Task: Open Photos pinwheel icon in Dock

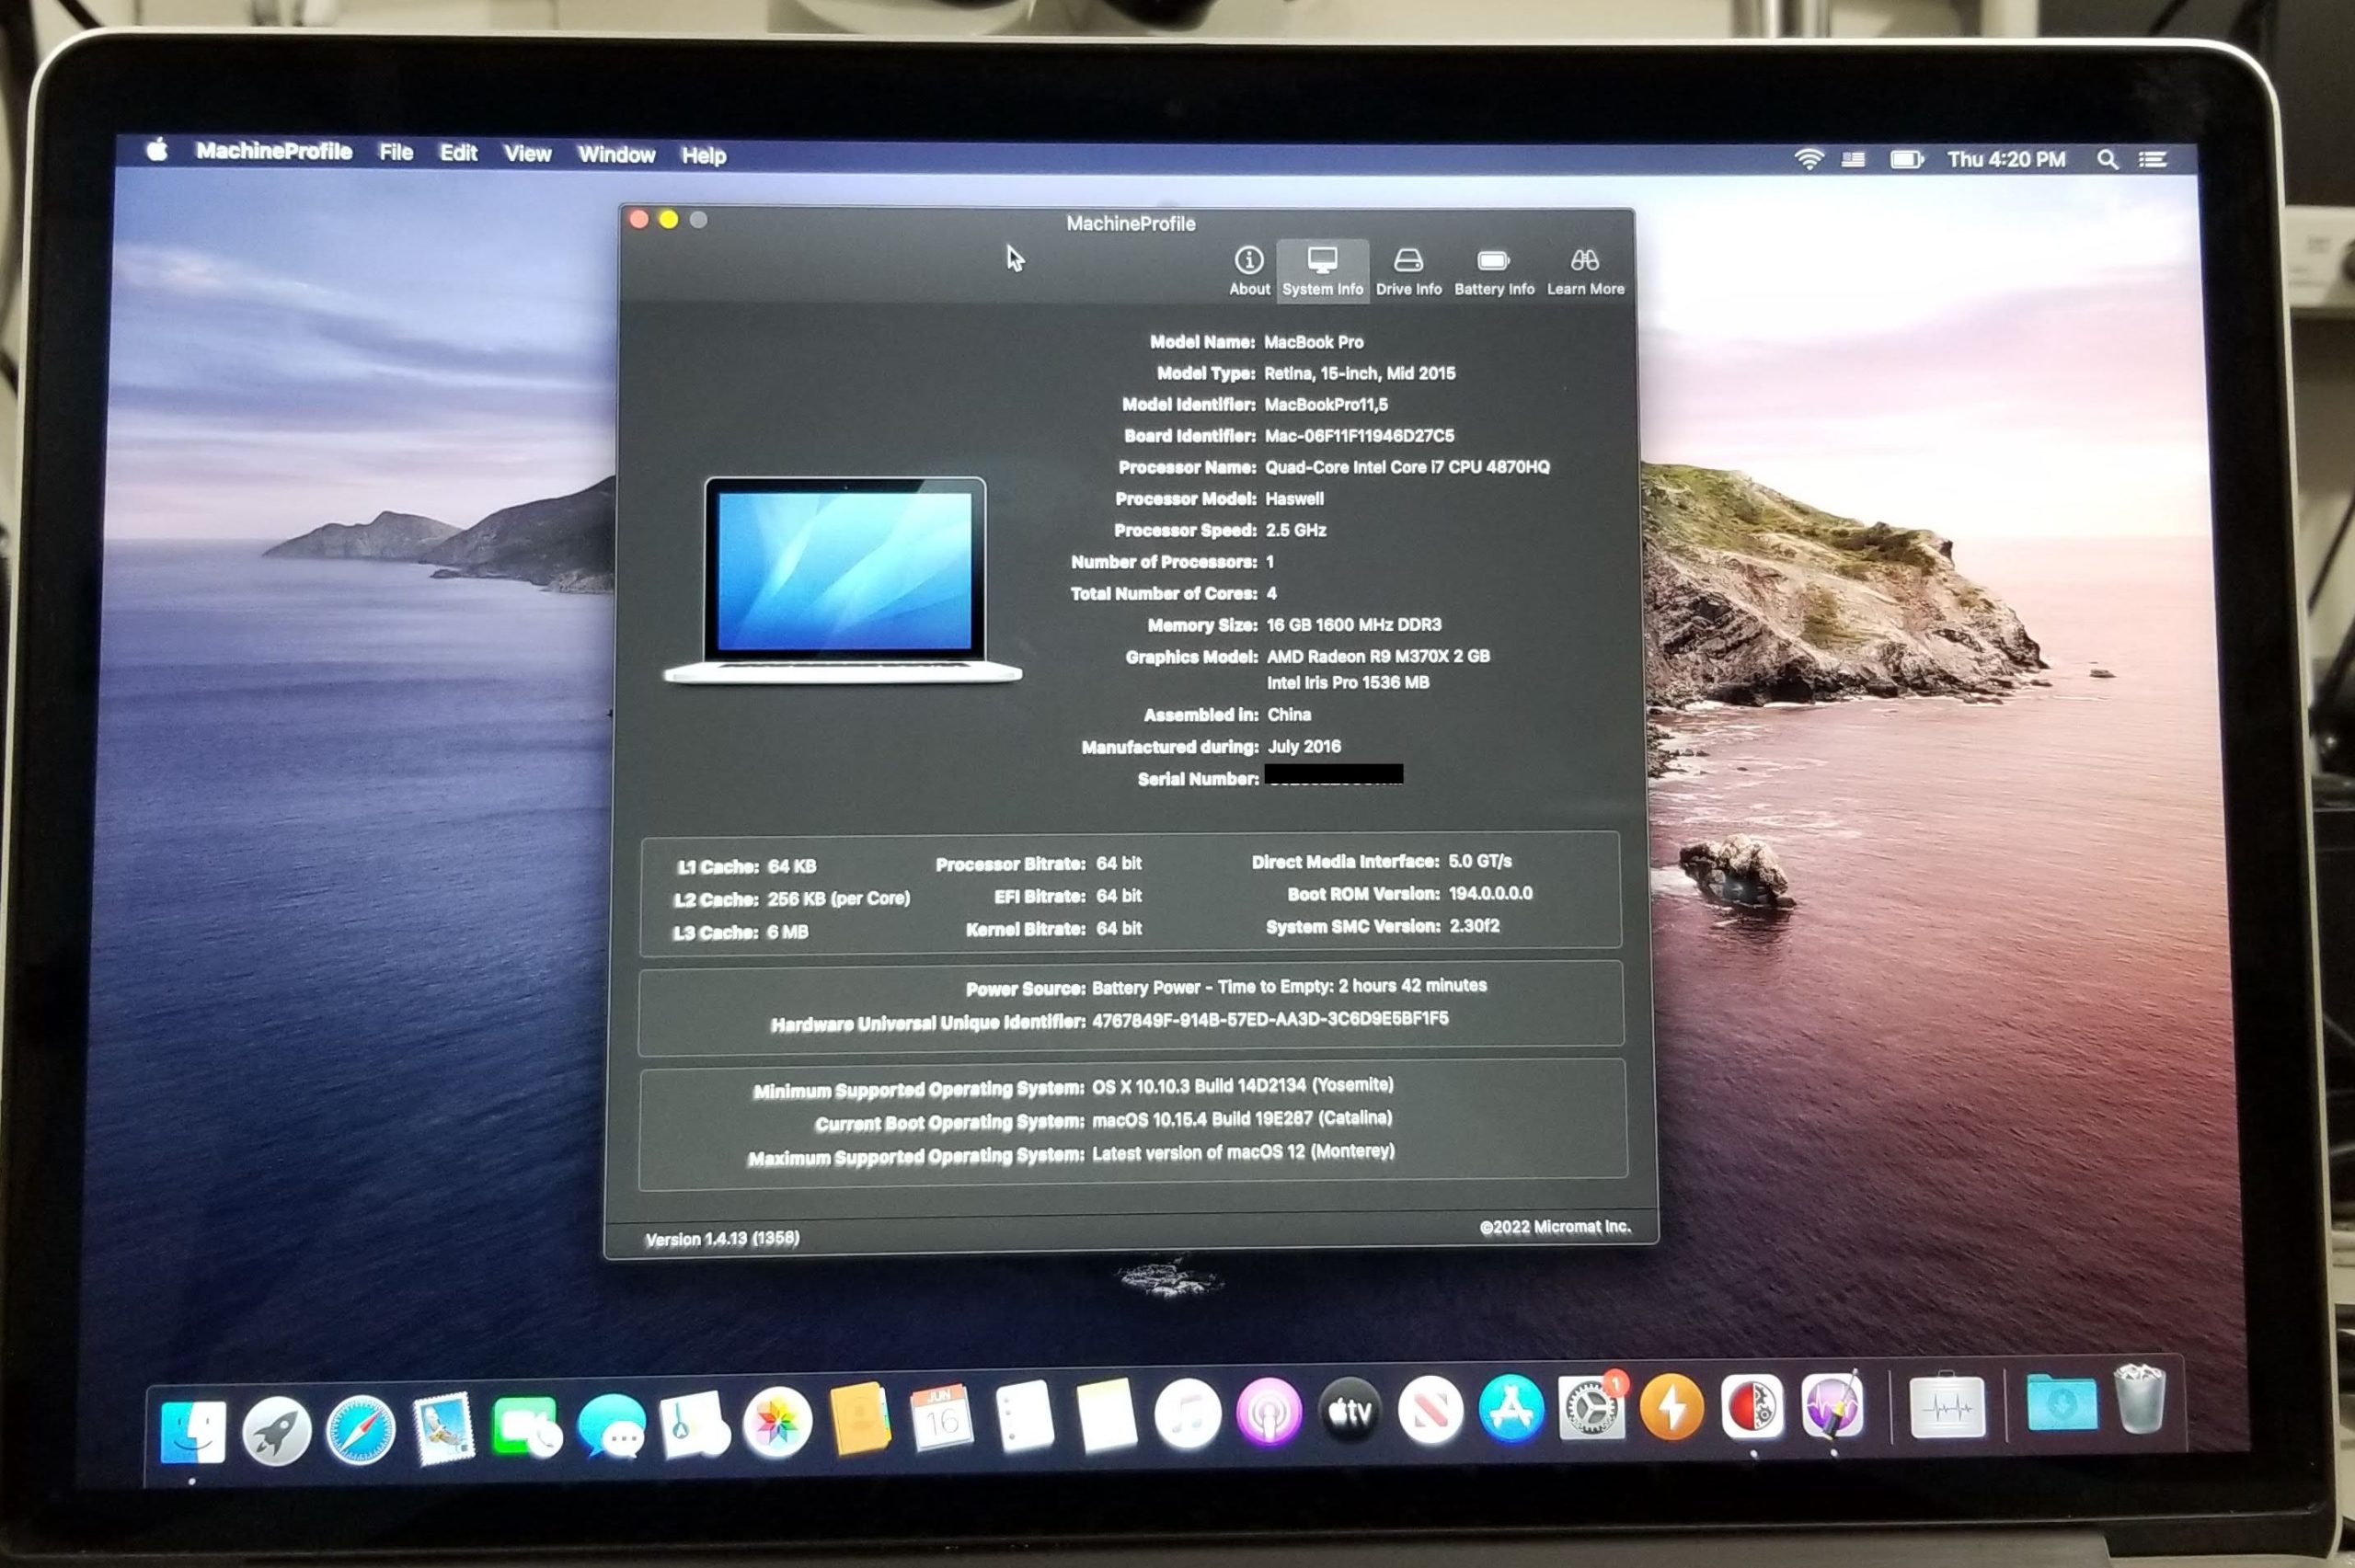Action: click(777, 1421)
